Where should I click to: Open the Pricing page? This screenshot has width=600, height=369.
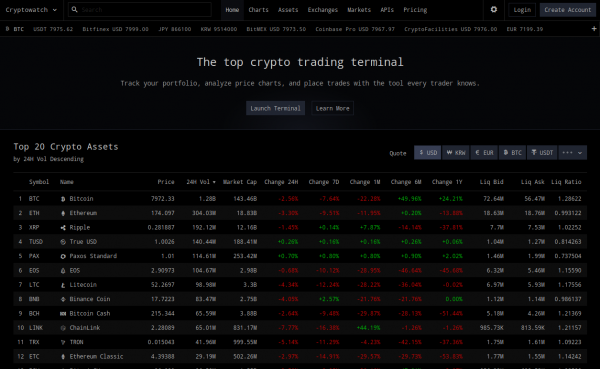415,10
